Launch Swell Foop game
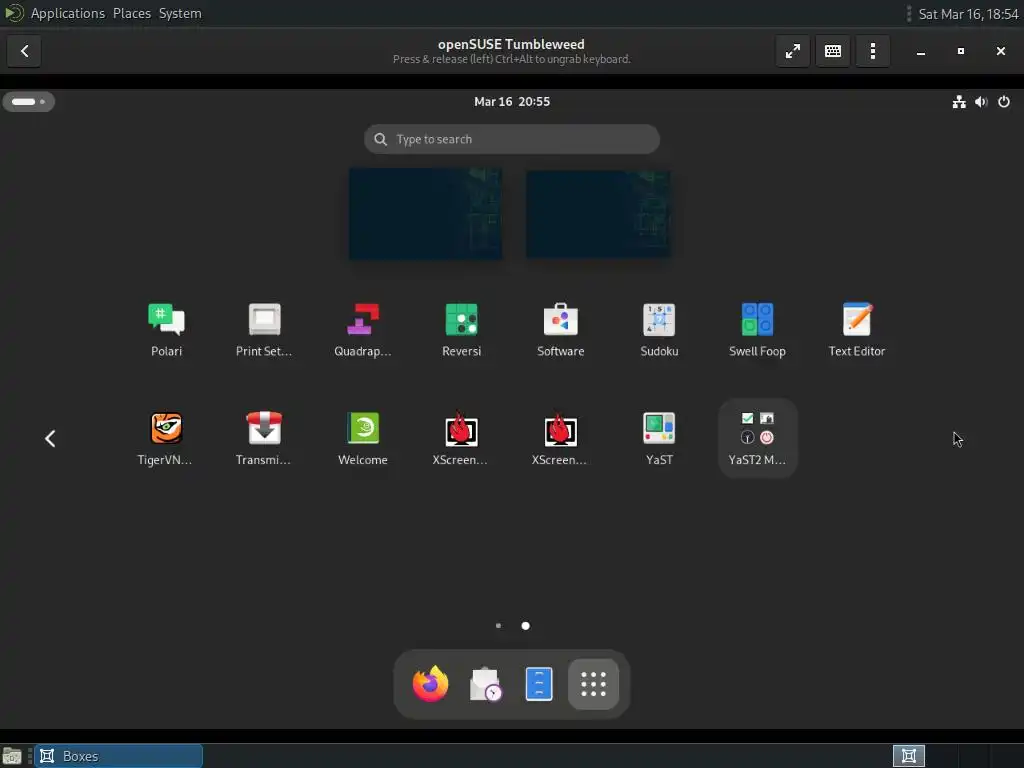Image resolution: width=1024 pixels, height=768 pixels. [x=758, y=330]
